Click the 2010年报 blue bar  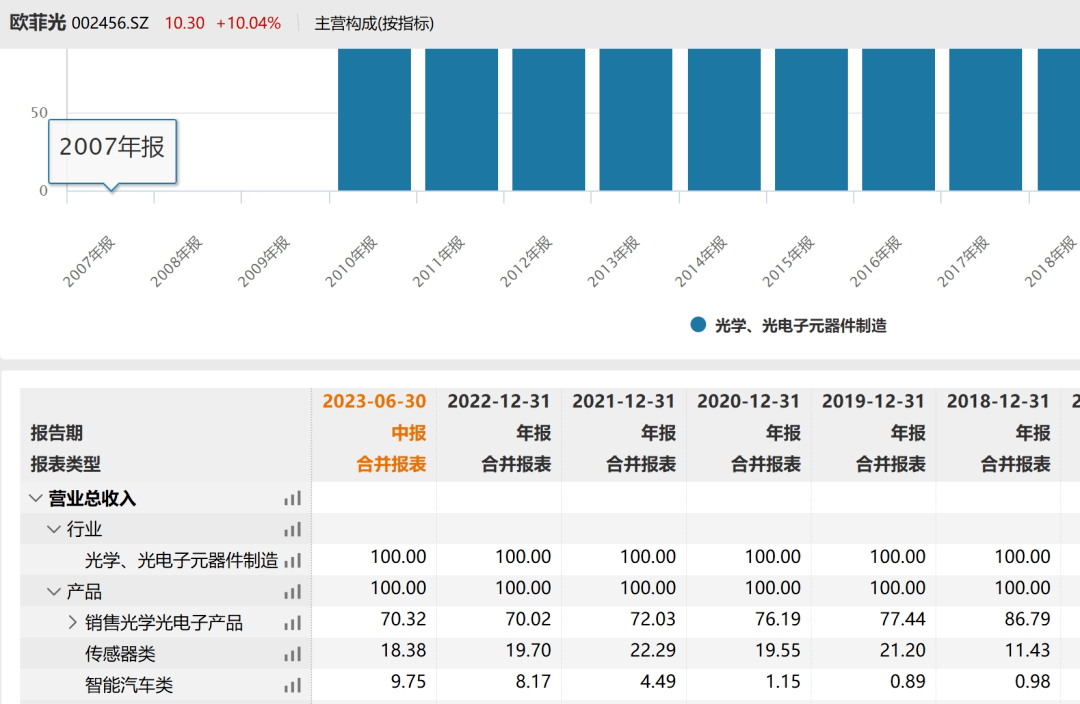click(374, 119)
